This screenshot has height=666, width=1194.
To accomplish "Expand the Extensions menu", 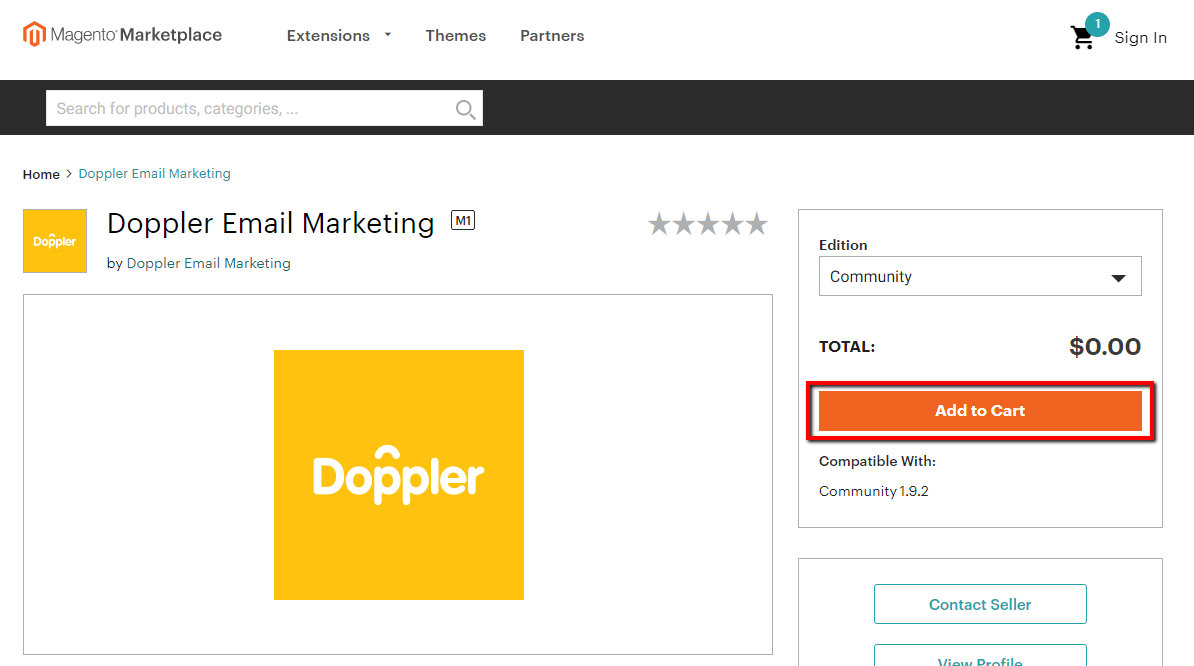I will (x=339, y=36).
